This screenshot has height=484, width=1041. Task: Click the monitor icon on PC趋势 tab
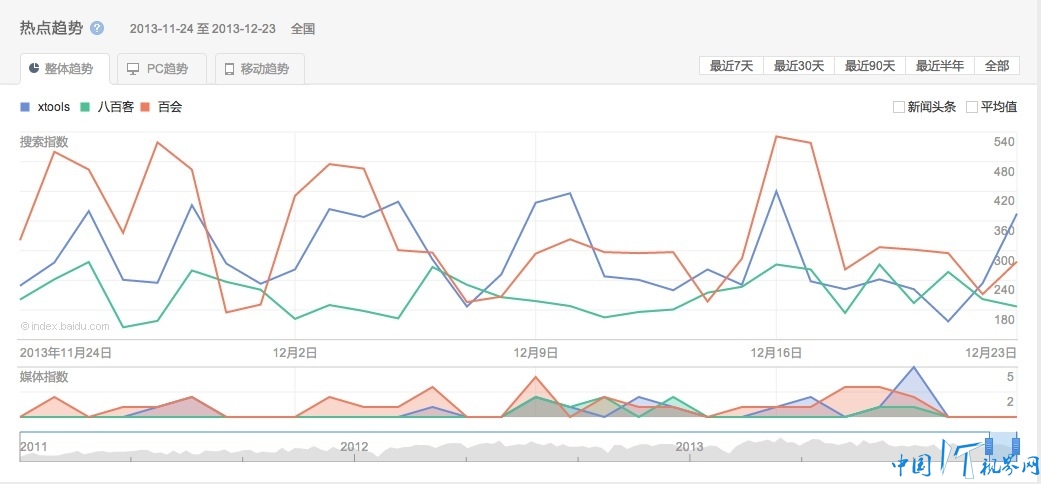(133, 69)
